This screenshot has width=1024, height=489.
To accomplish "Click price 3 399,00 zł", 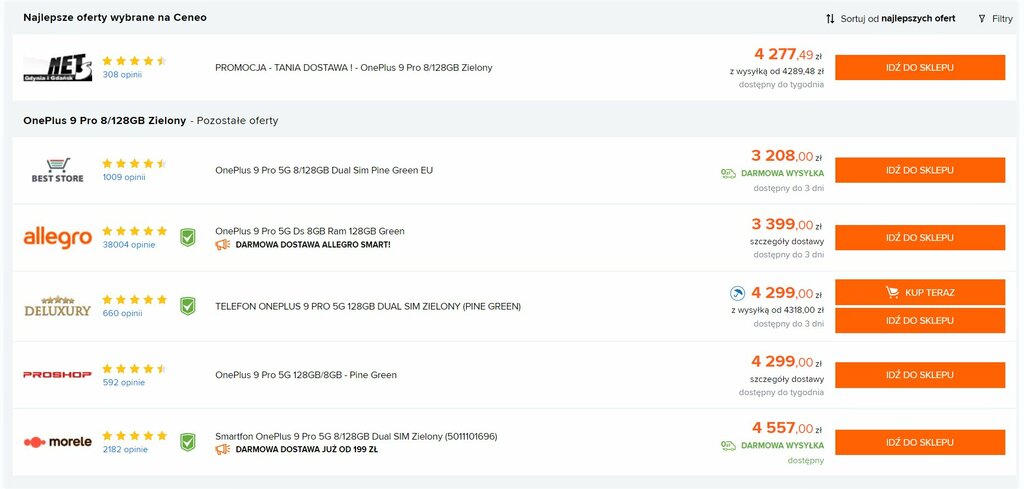I will 786,225.
